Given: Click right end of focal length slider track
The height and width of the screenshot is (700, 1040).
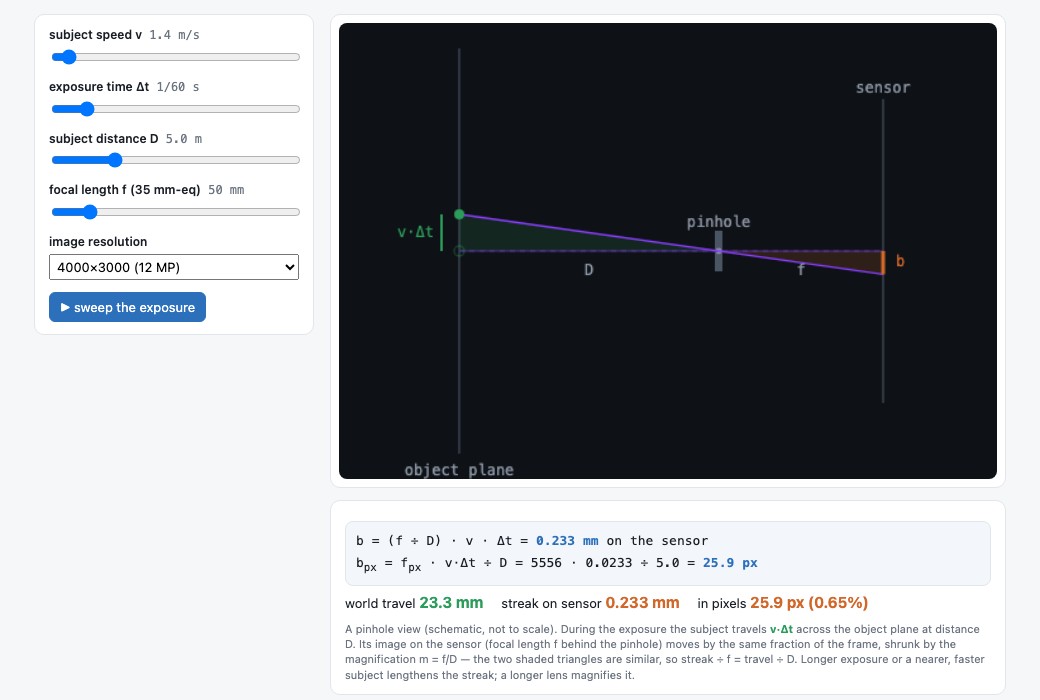Looking at the screenshot, I should pos(296,212).
